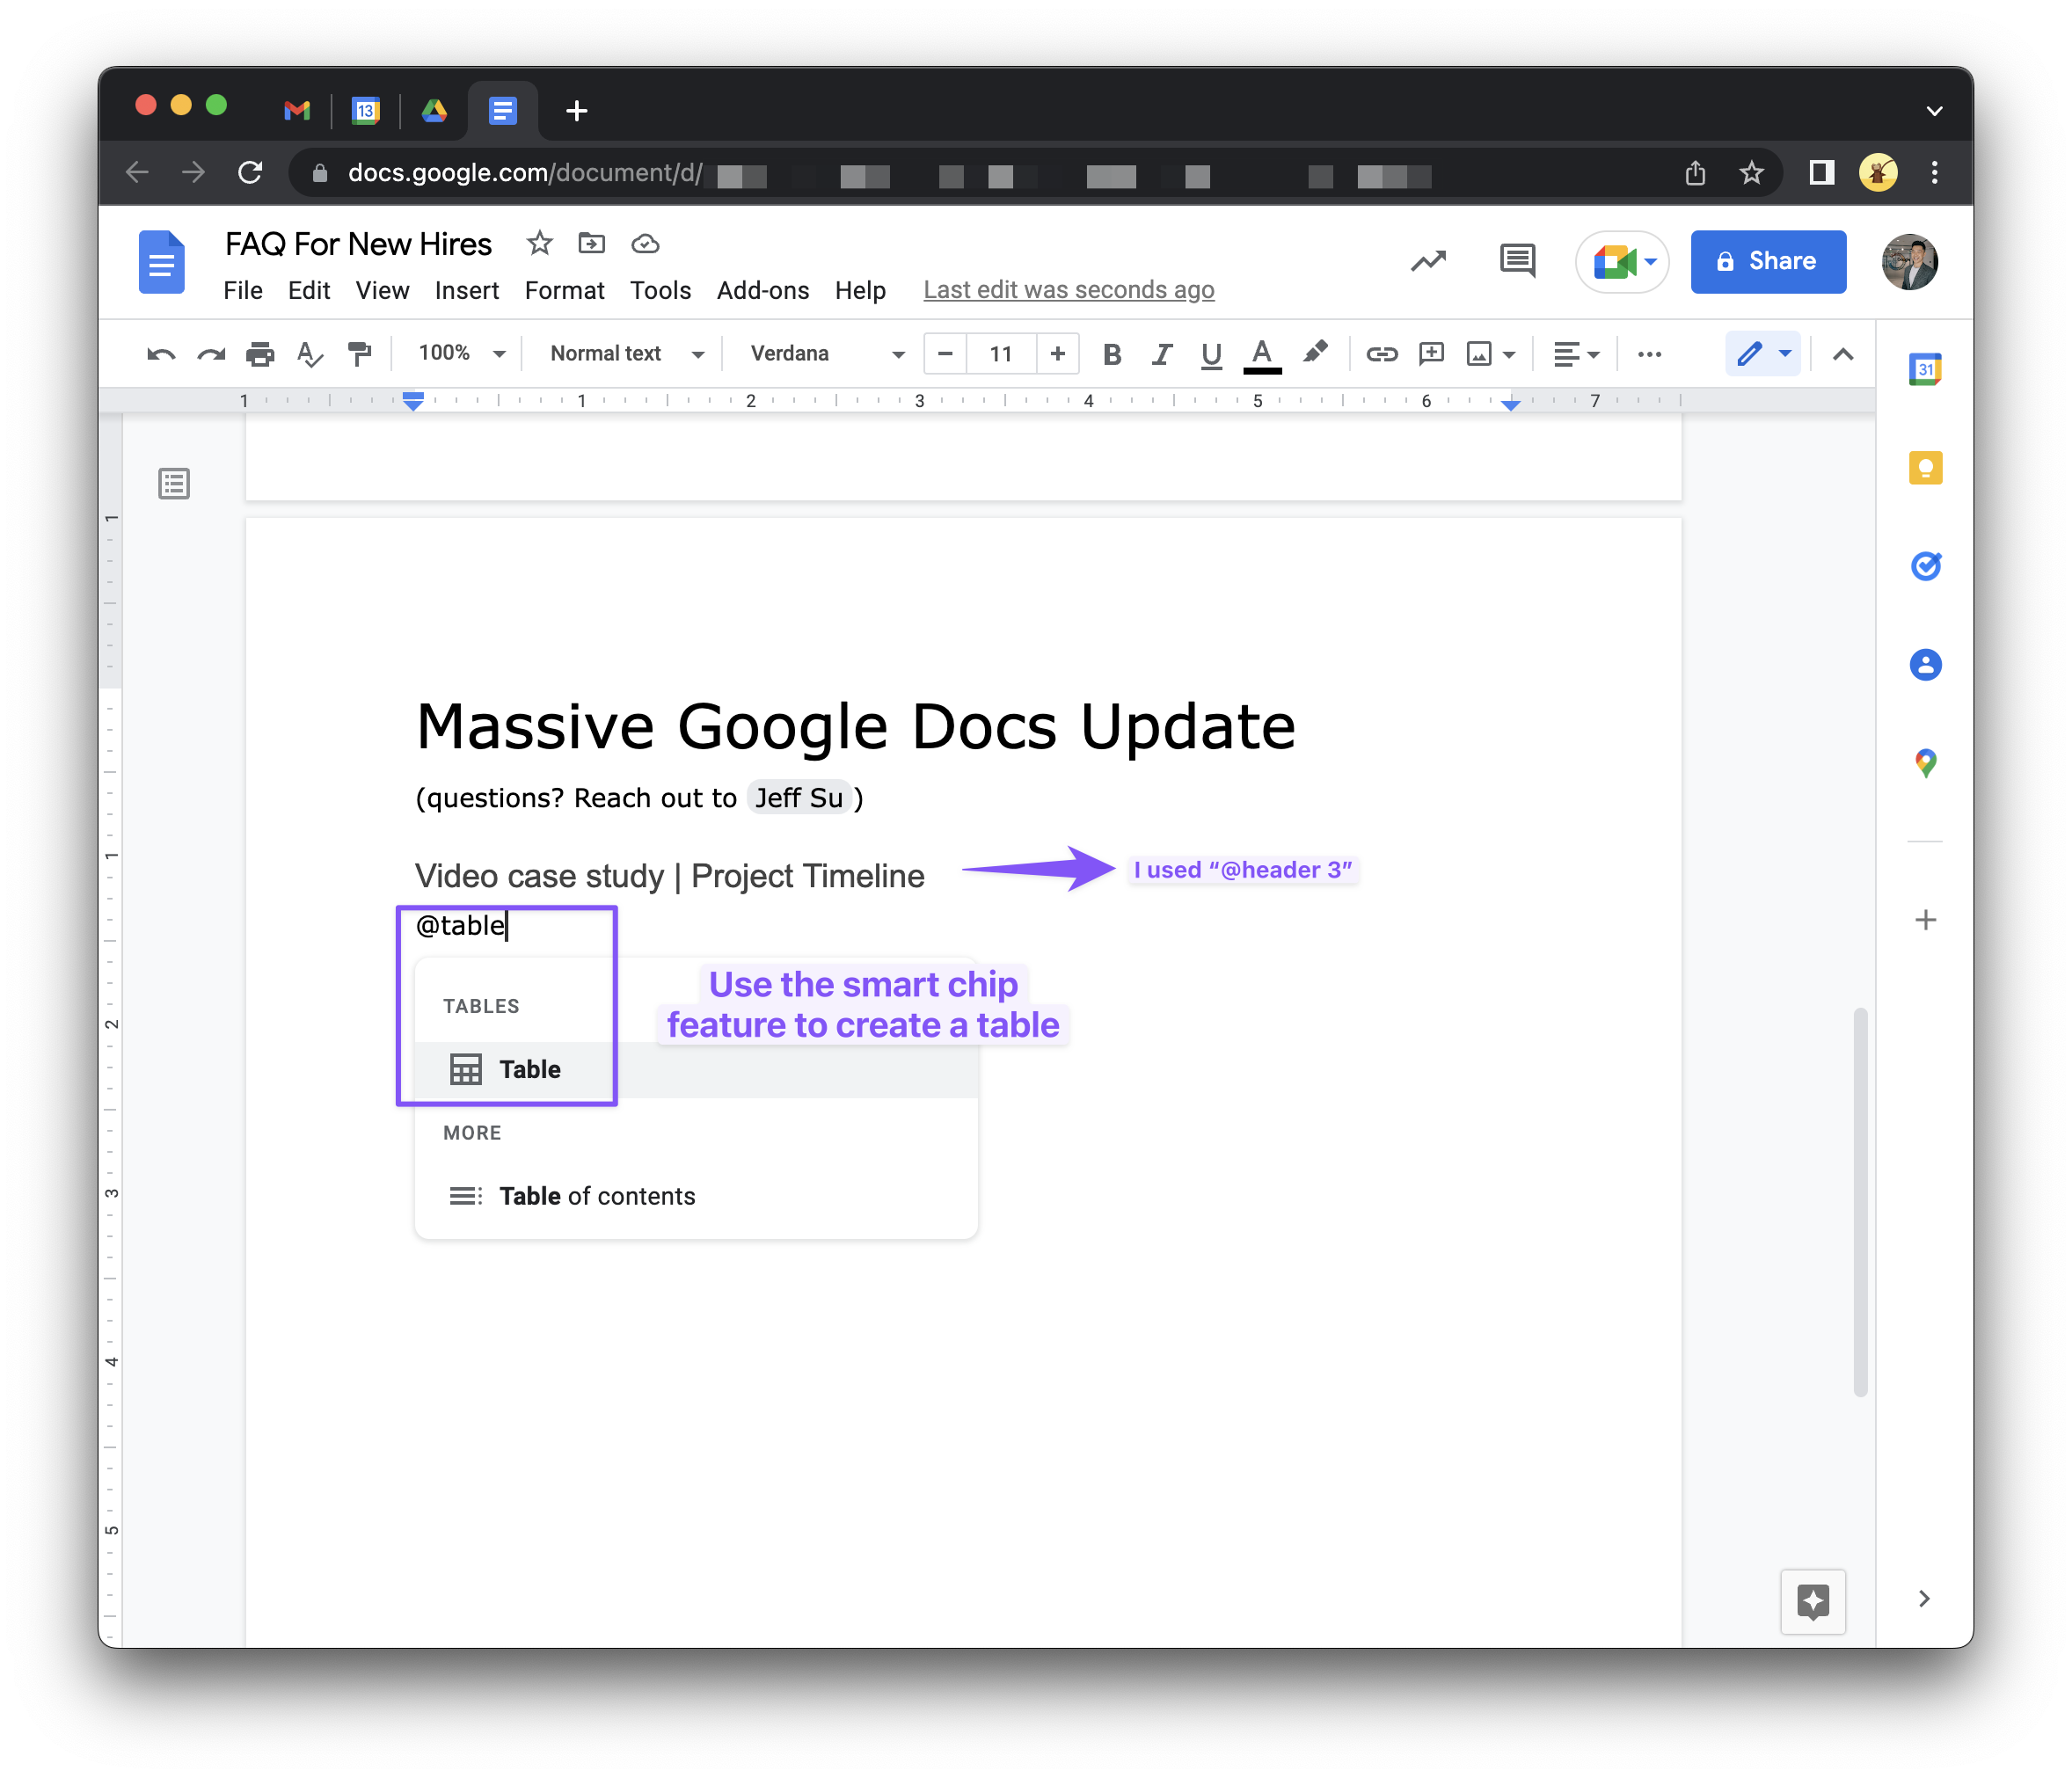Increase the font size
The height and width of the screenshot is (1778, 2072).
(1058, 354)
